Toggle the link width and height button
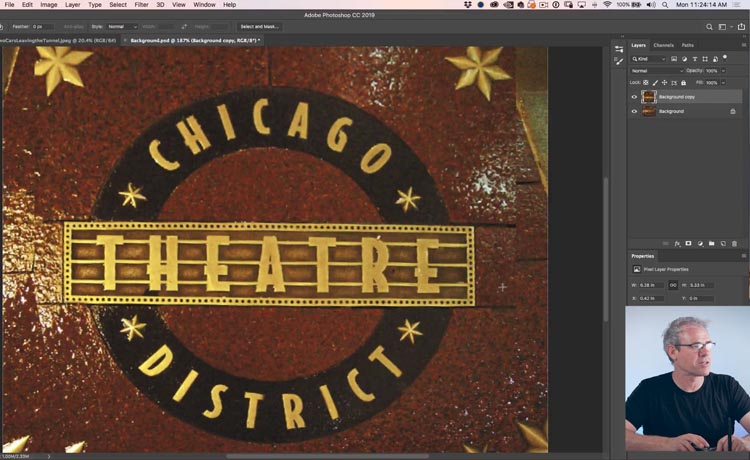The image size is (750, 460). pyautogui.click(x=673, y=285)
